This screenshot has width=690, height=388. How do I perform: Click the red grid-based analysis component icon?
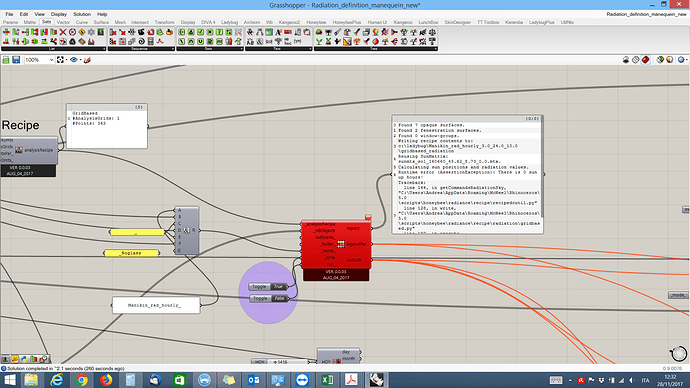tap(341, 244)
